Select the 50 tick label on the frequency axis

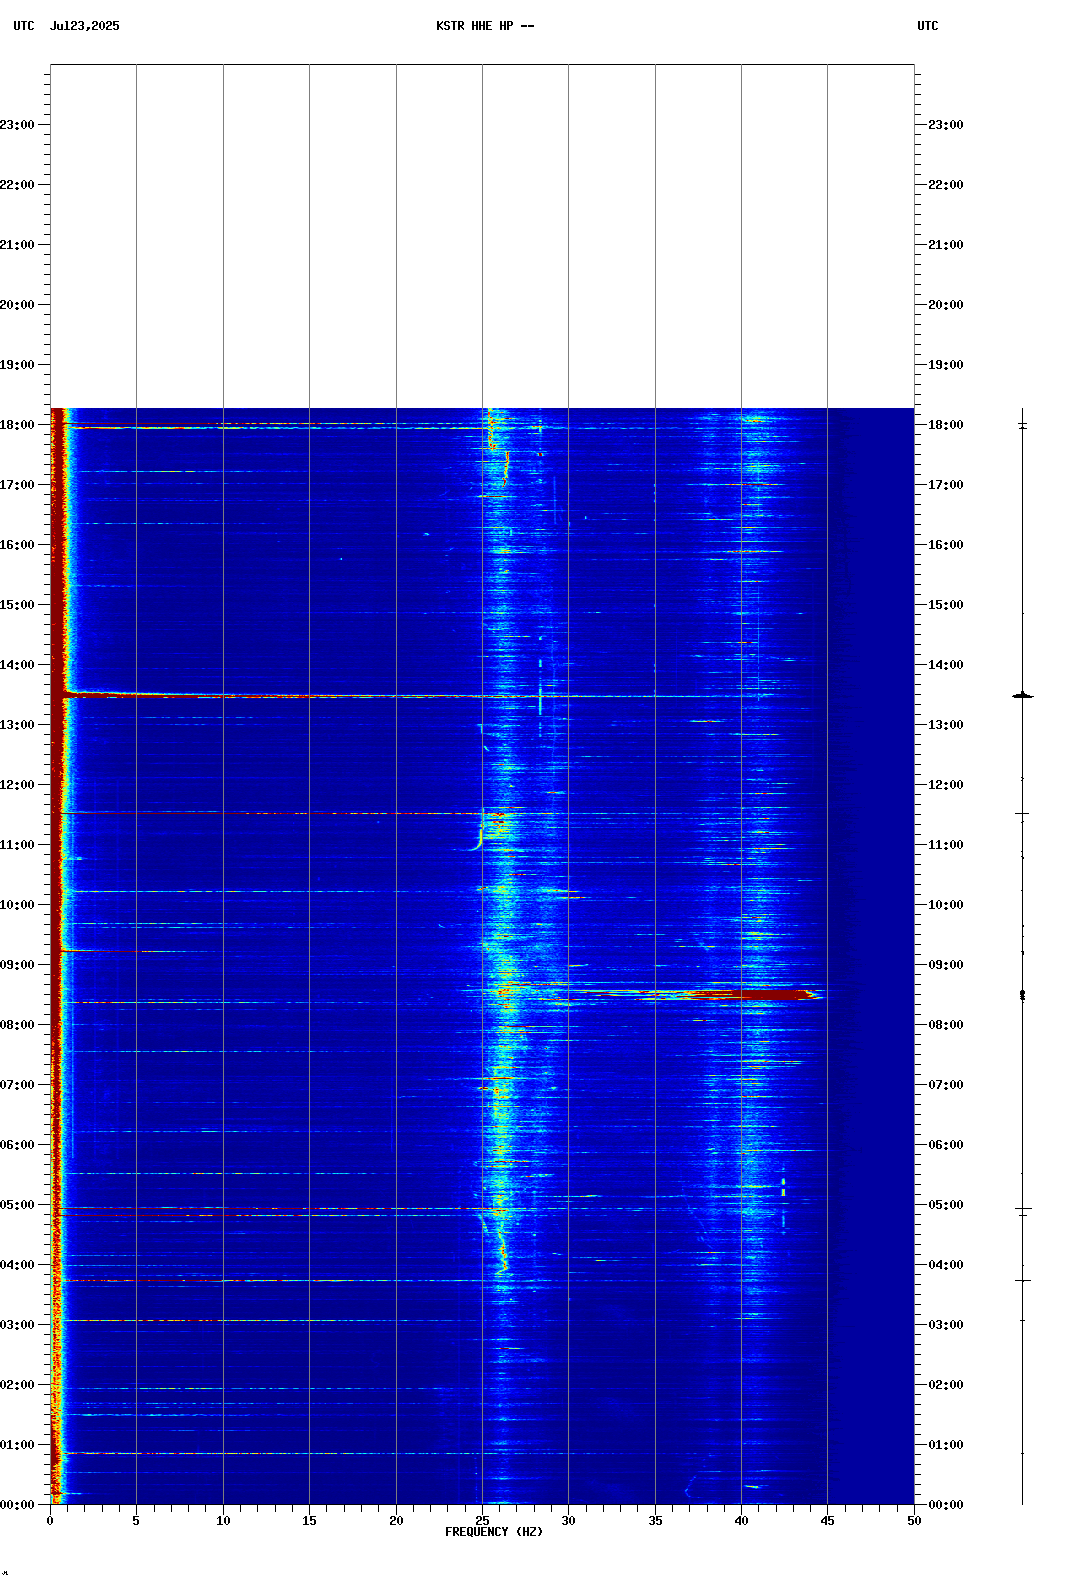pyautogui.click(x=914, y=1521)
